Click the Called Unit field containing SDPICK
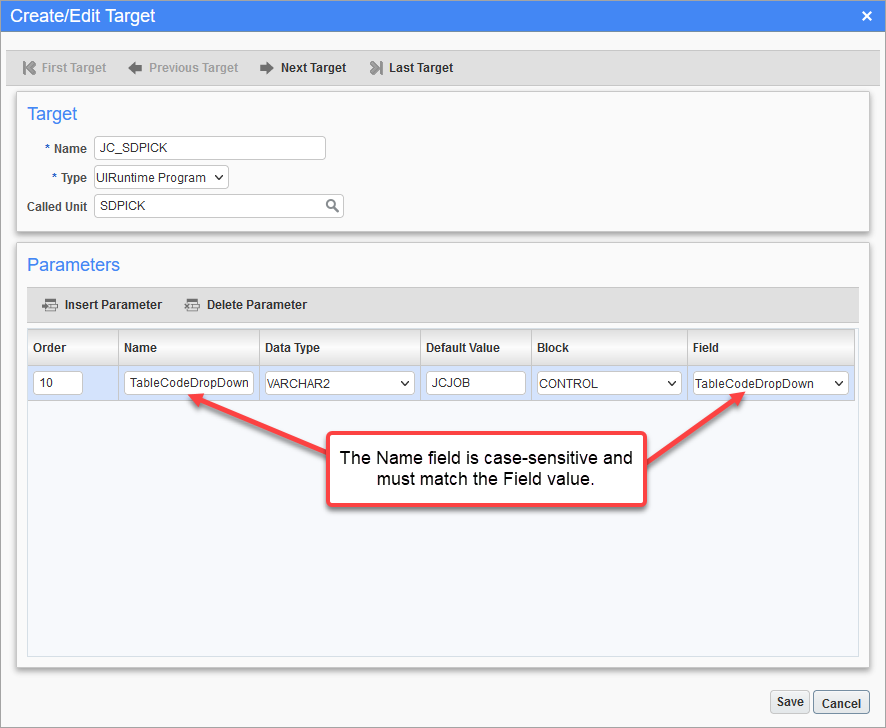886x728 pixels. point(210,206)
